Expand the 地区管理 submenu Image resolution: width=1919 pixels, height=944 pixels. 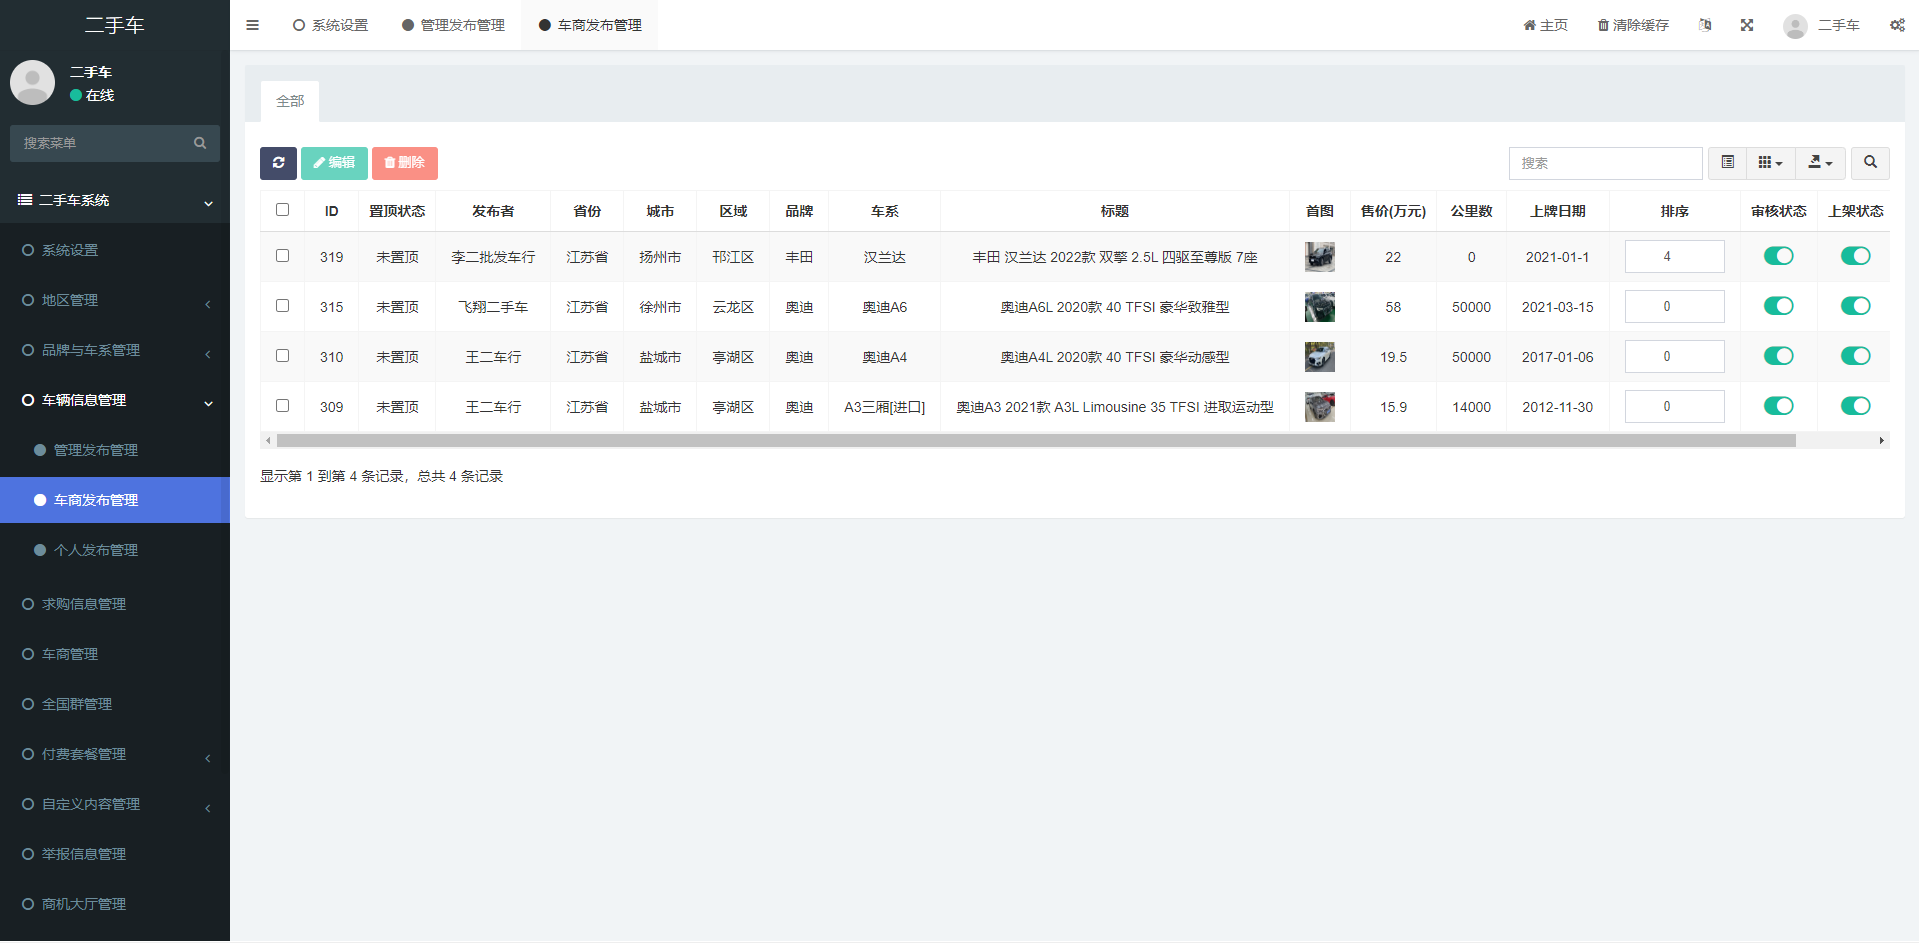[x=115, y=300]
